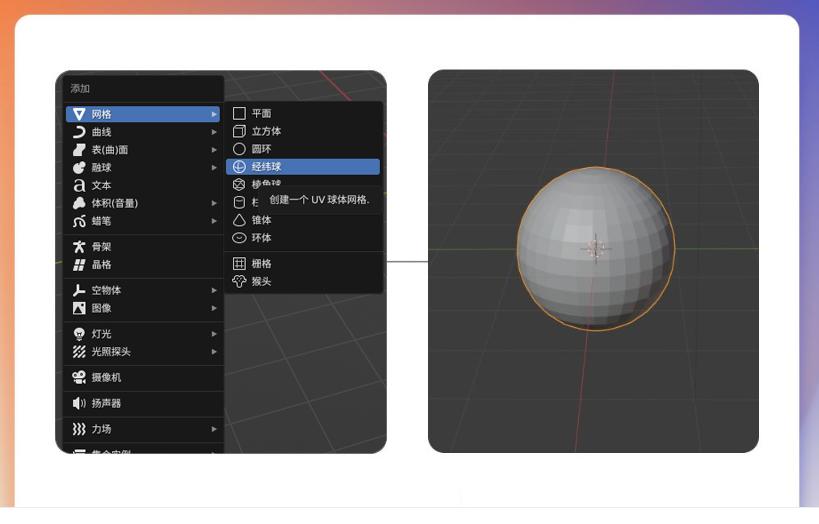Click the 圆环 circle mesh icon
The height and width of the screenshot is (524, 819).
[x=239, y=149]
